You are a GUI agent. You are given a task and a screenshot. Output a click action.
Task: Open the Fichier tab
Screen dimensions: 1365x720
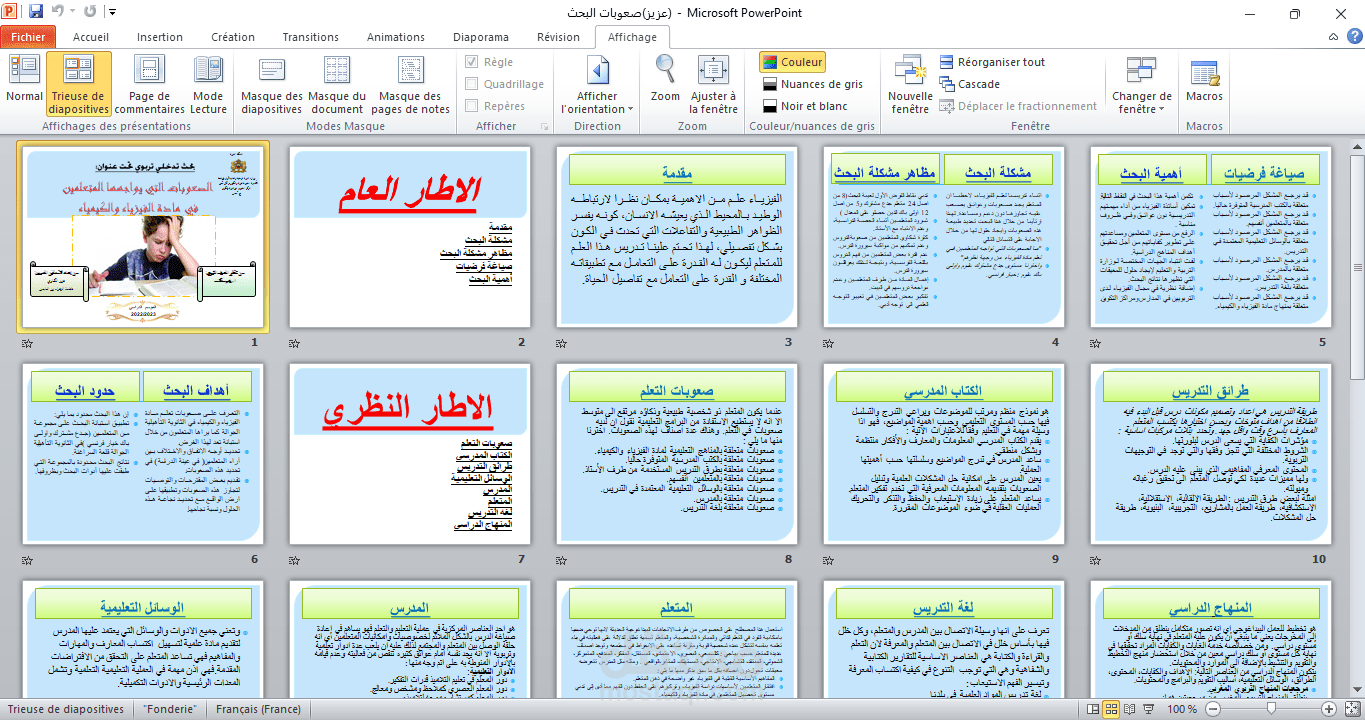(28, 37)
